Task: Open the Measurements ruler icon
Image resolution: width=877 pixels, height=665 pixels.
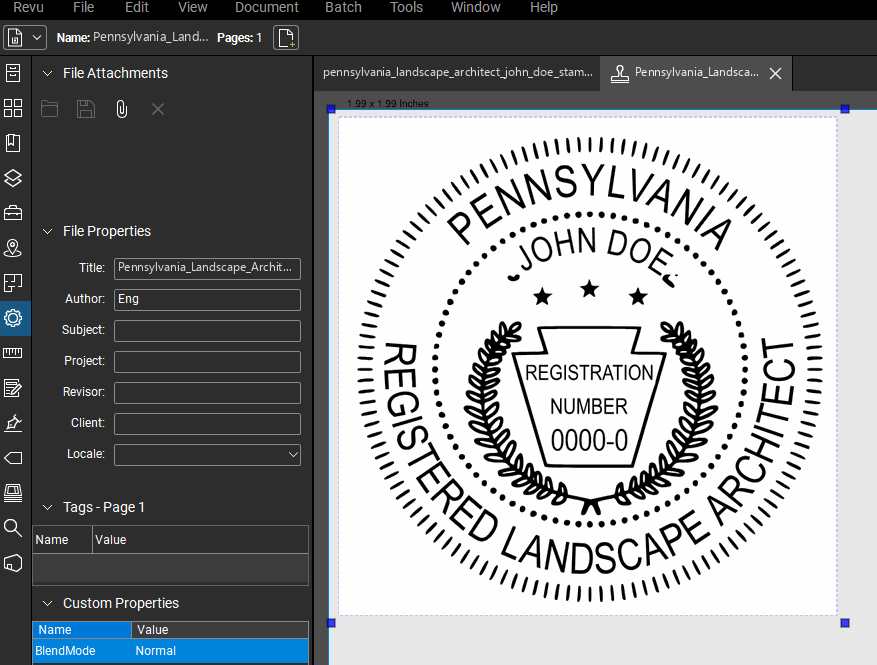Action: pos(13,353)
